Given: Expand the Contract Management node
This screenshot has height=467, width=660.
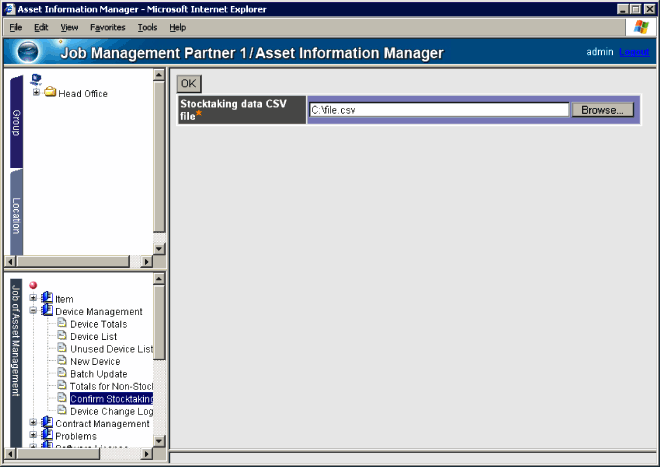Looking at the screenshot, I should [x=33, y=422].
